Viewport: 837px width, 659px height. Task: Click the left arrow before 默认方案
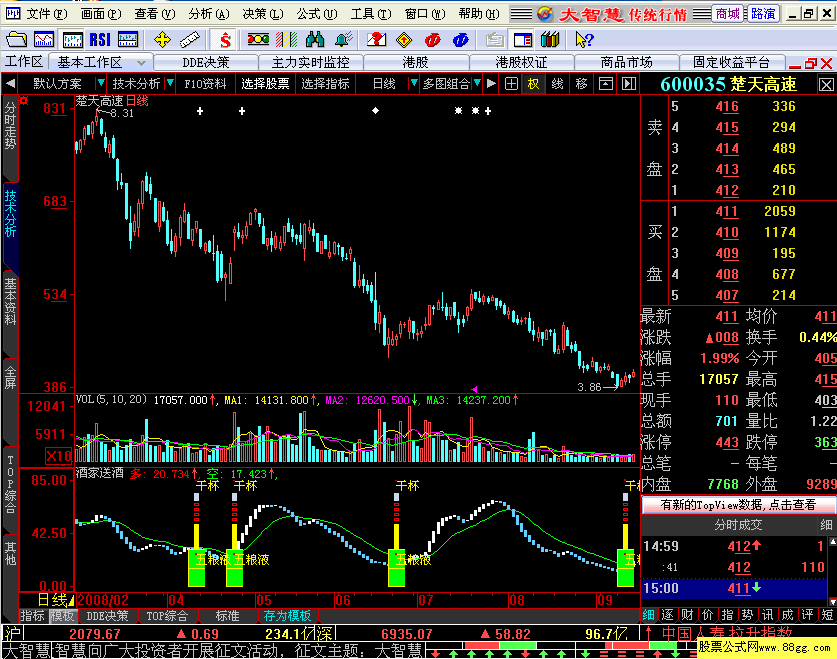click(x=10, y=83)
